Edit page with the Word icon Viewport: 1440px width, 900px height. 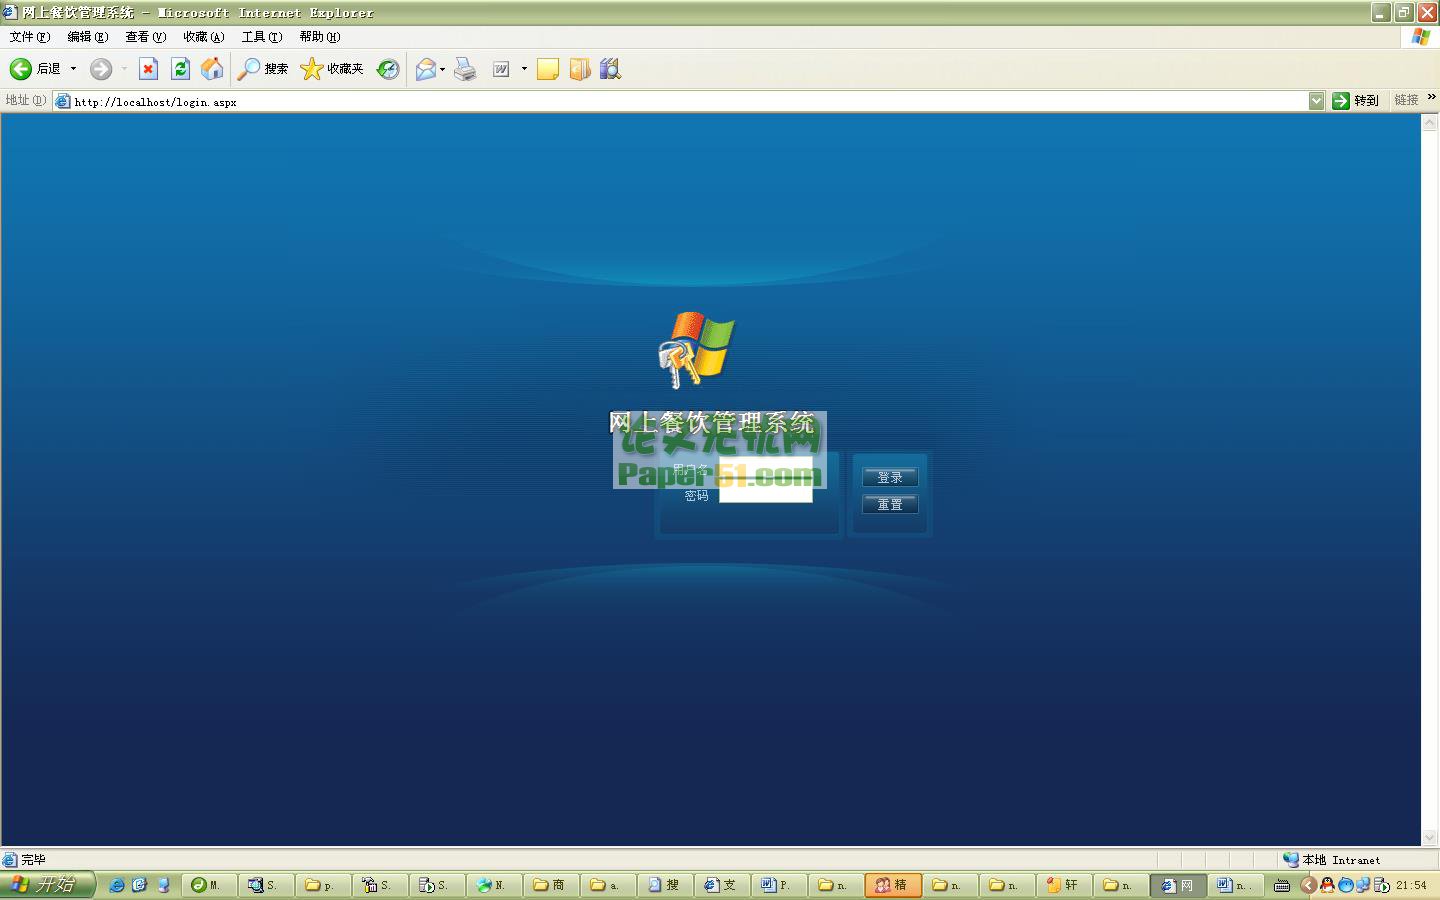[x=502, y=68]
